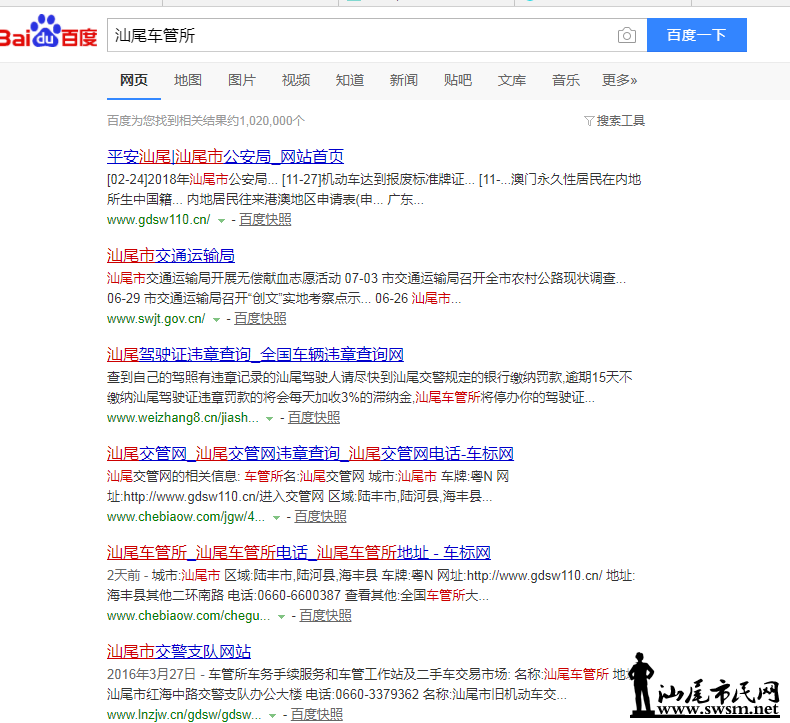The width and height of the screenshot is (790, 723).
Task: Expand dropdown arrow next to www.swjt.gov.cn/
Action: (x=216, y=319)
